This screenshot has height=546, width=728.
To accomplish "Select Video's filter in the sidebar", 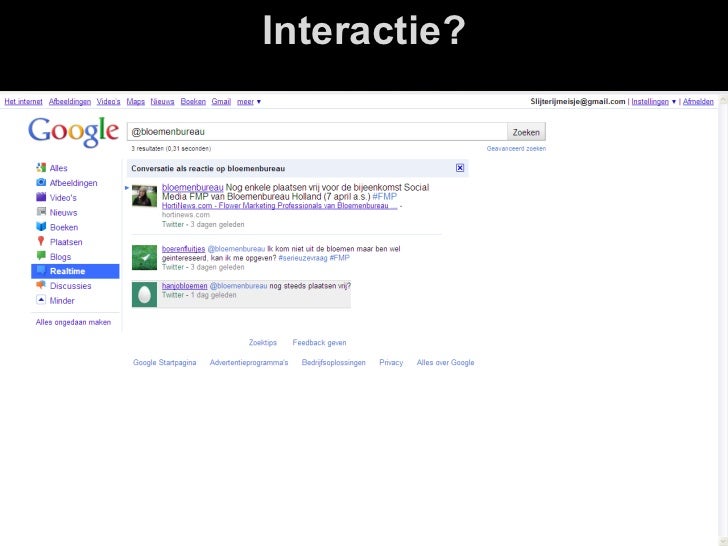I will [x=63, y=198].
